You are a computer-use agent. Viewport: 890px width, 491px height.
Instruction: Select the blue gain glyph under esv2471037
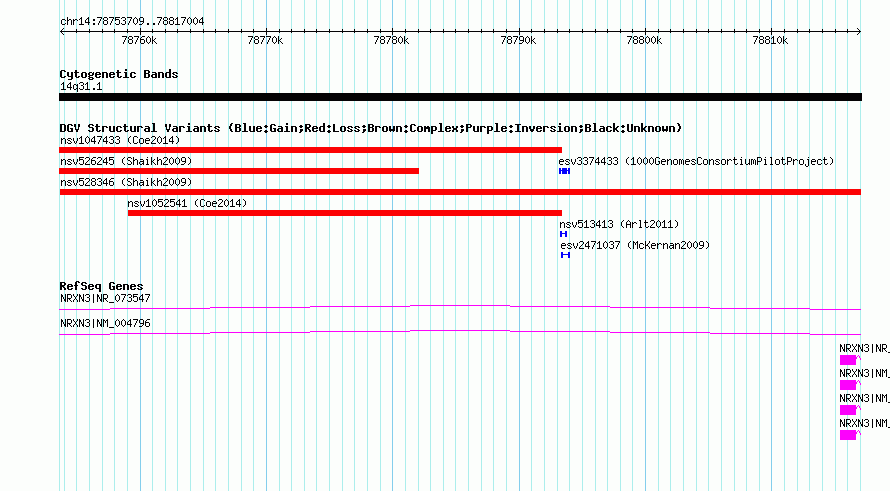565,255
